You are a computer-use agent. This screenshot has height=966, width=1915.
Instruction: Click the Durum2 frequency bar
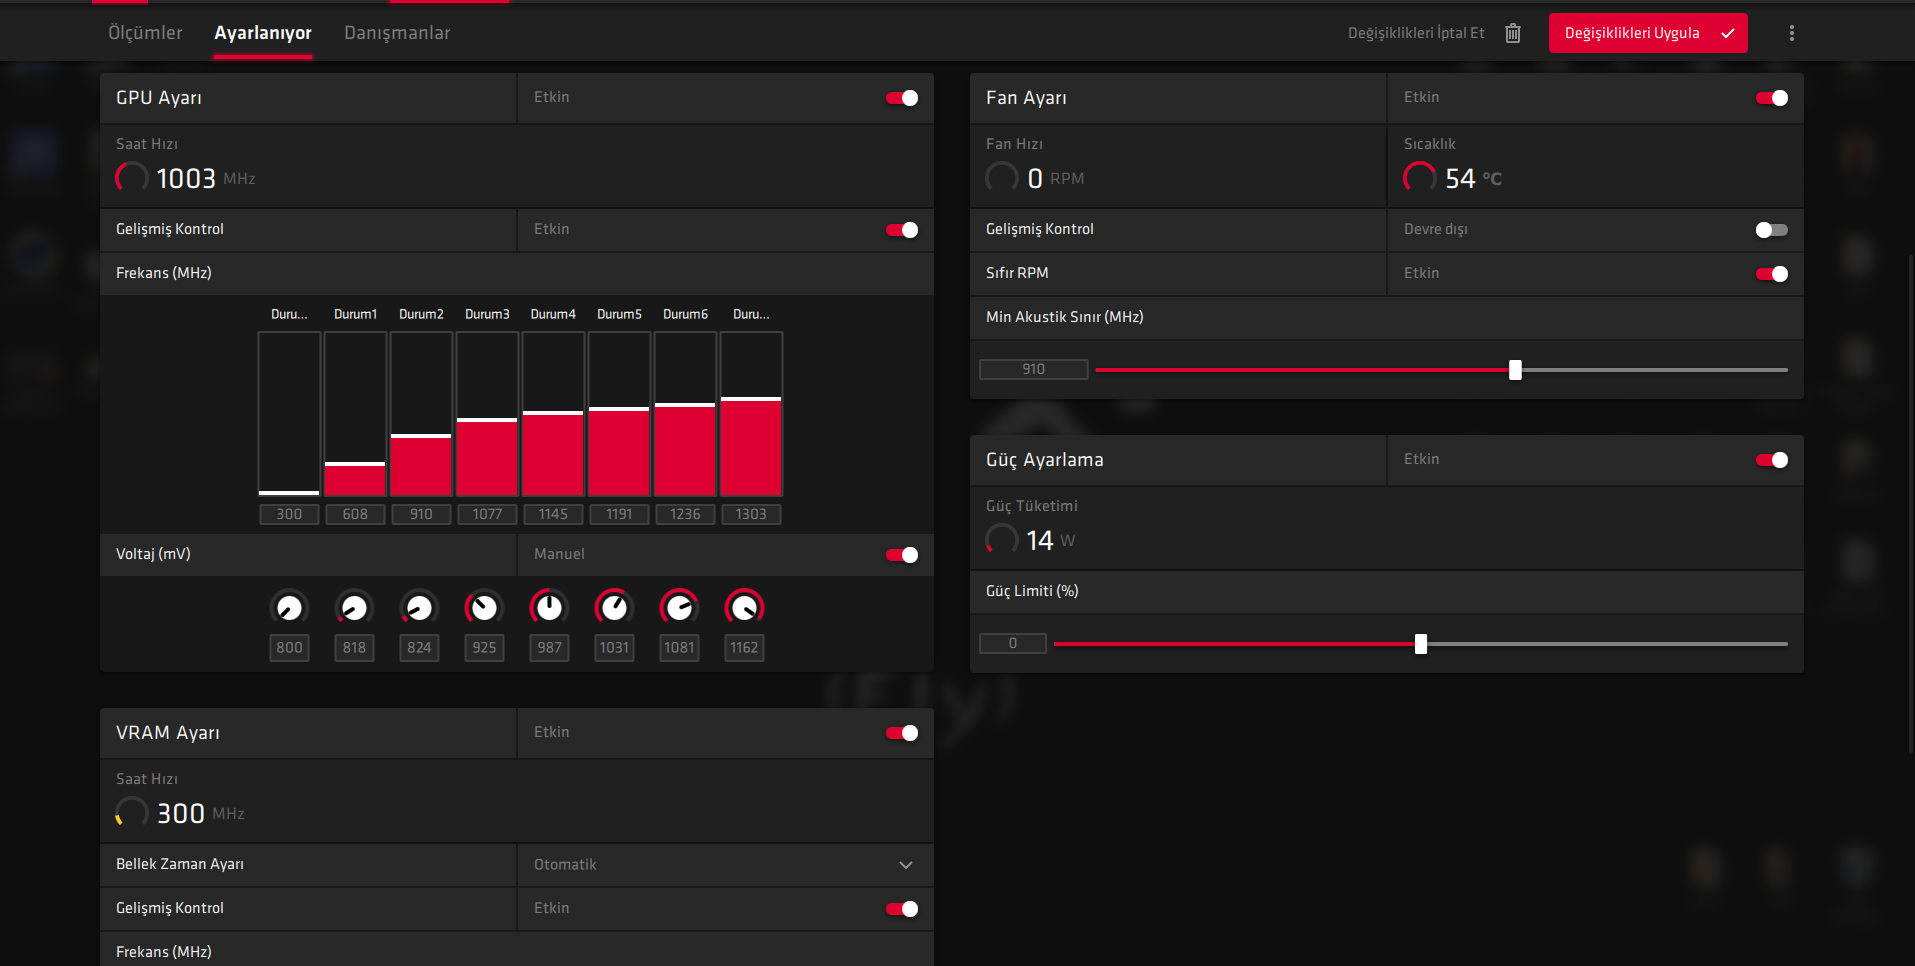click(x=421, y=414)
